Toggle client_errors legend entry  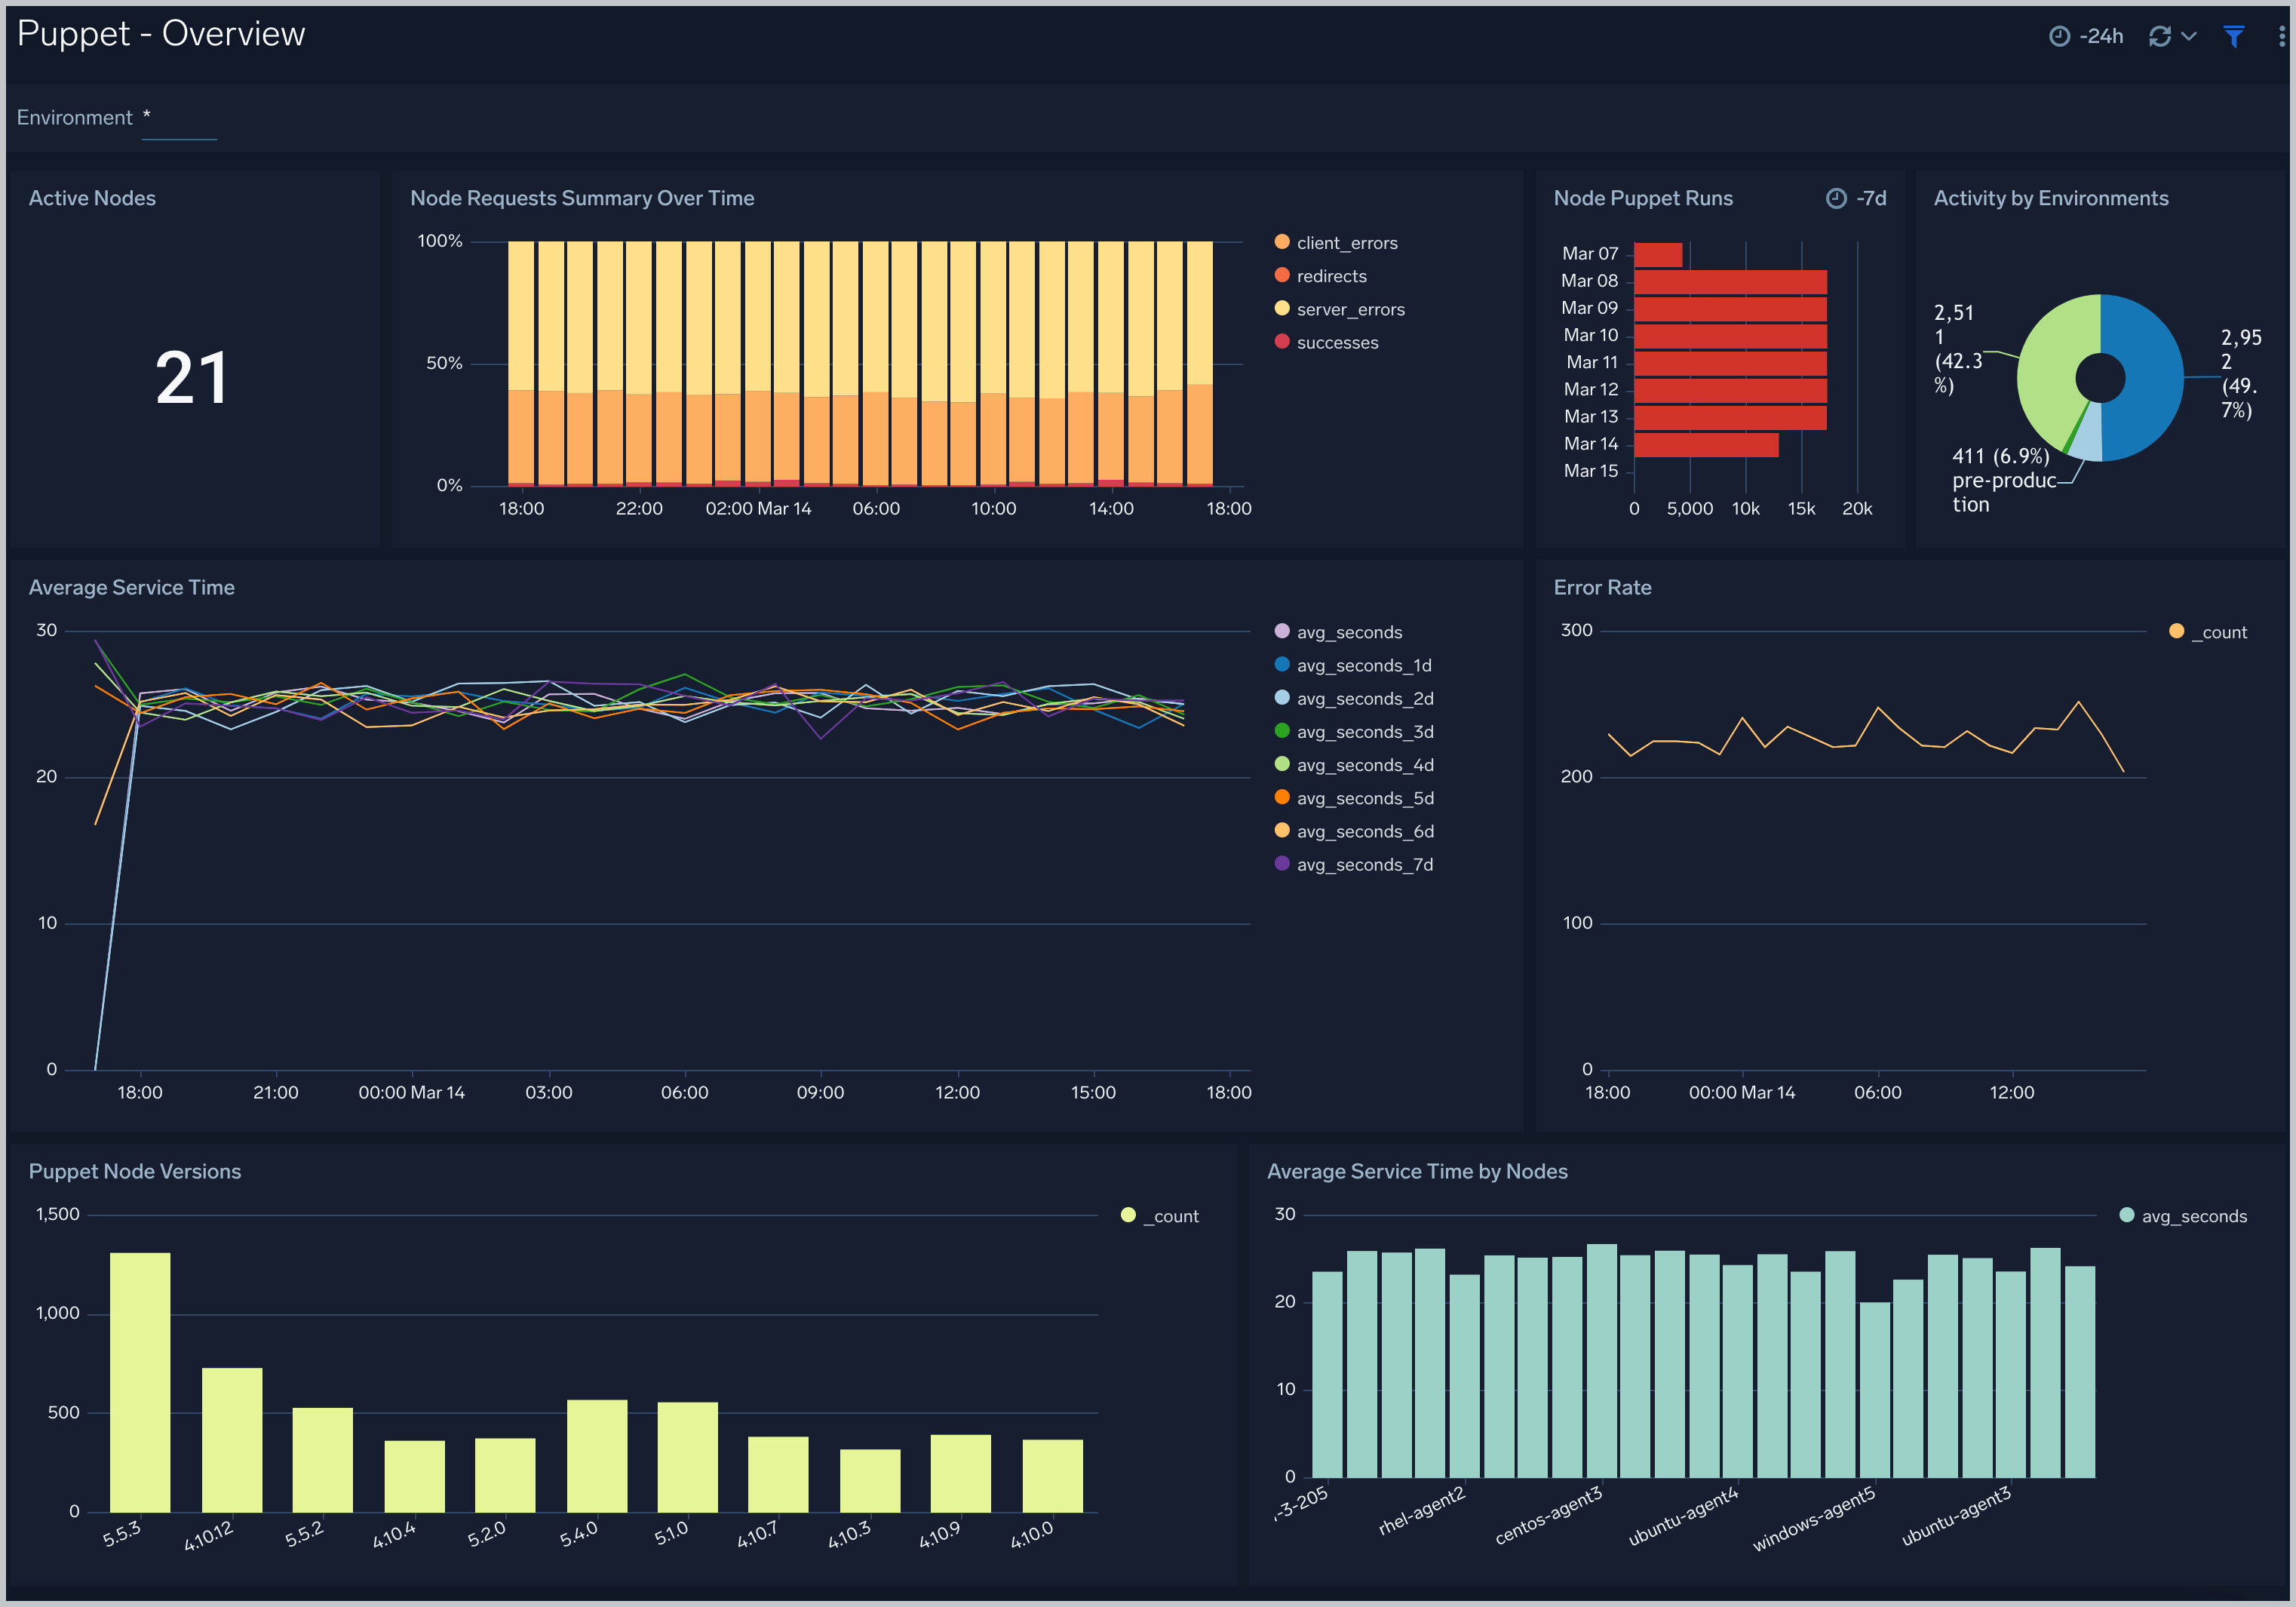tap(1336, 242)
